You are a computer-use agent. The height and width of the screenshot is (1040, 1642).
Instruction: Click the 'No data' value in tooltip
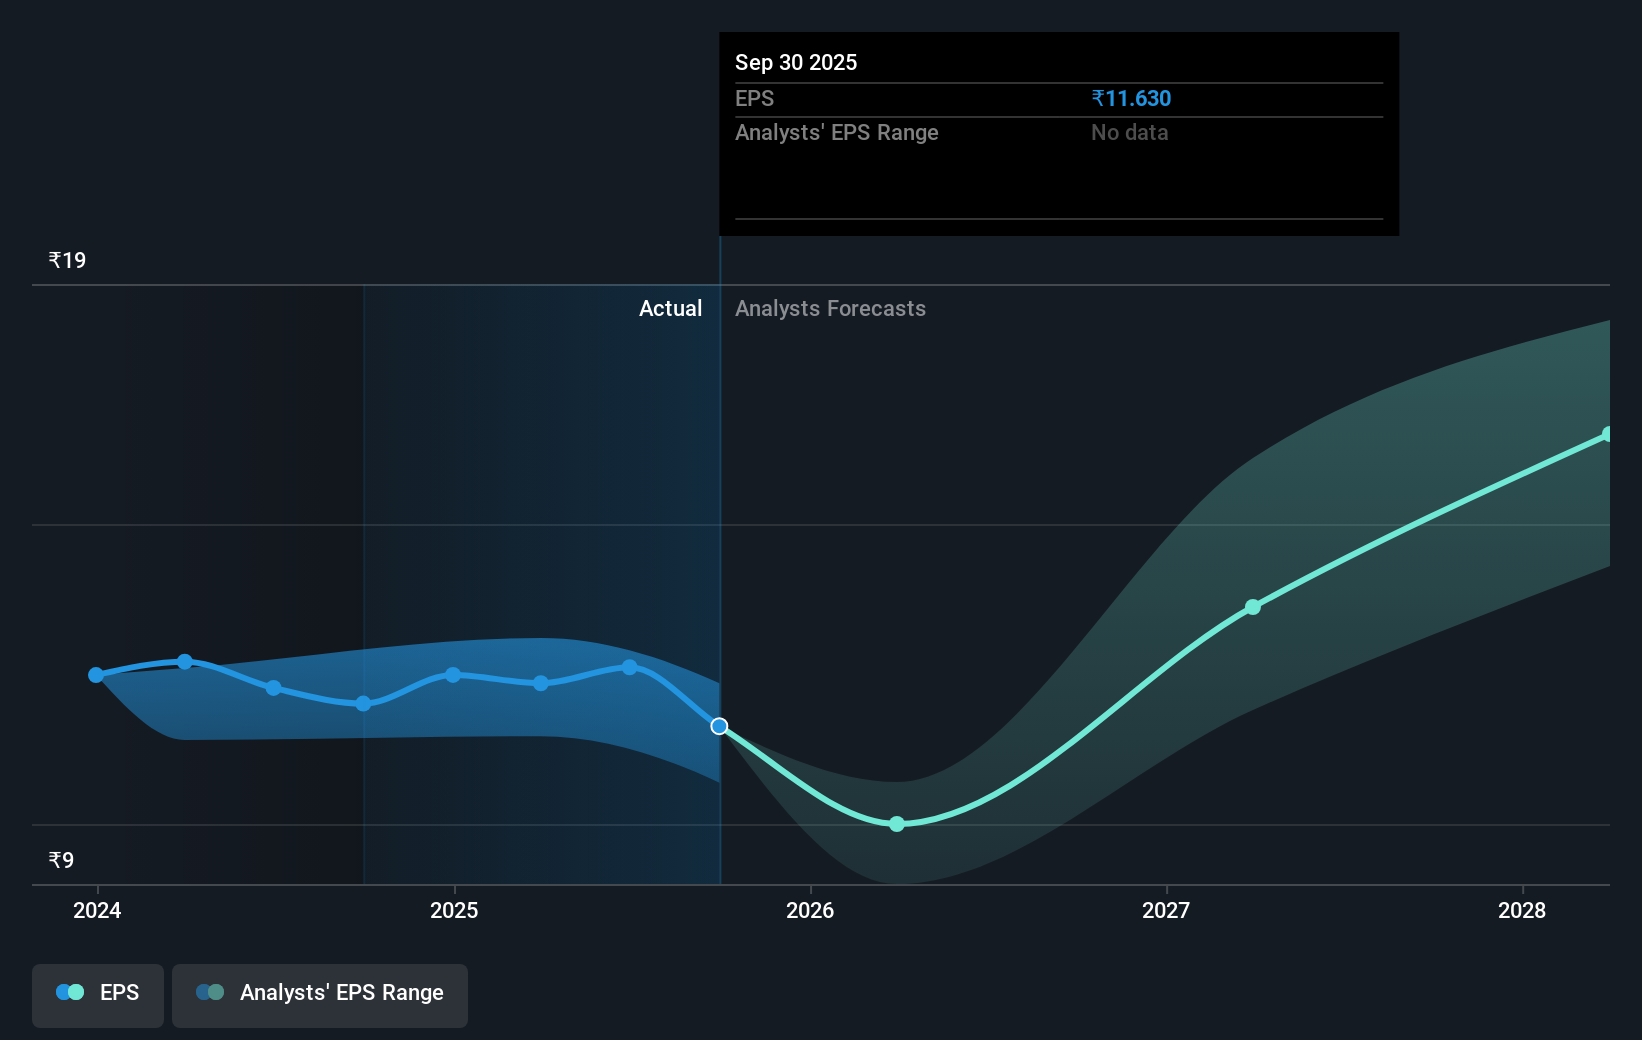point(1129,132)
